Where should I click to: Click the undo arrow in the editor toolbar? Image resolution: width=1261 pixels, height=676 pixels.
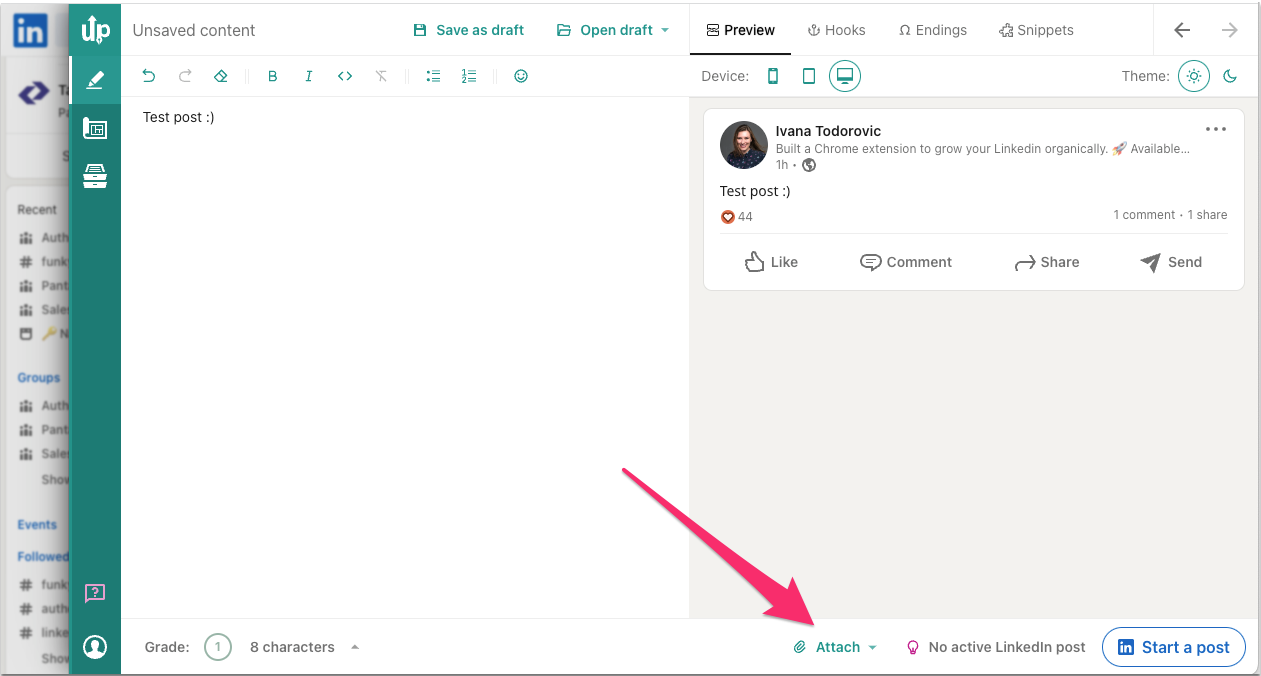tap(149, 75)
